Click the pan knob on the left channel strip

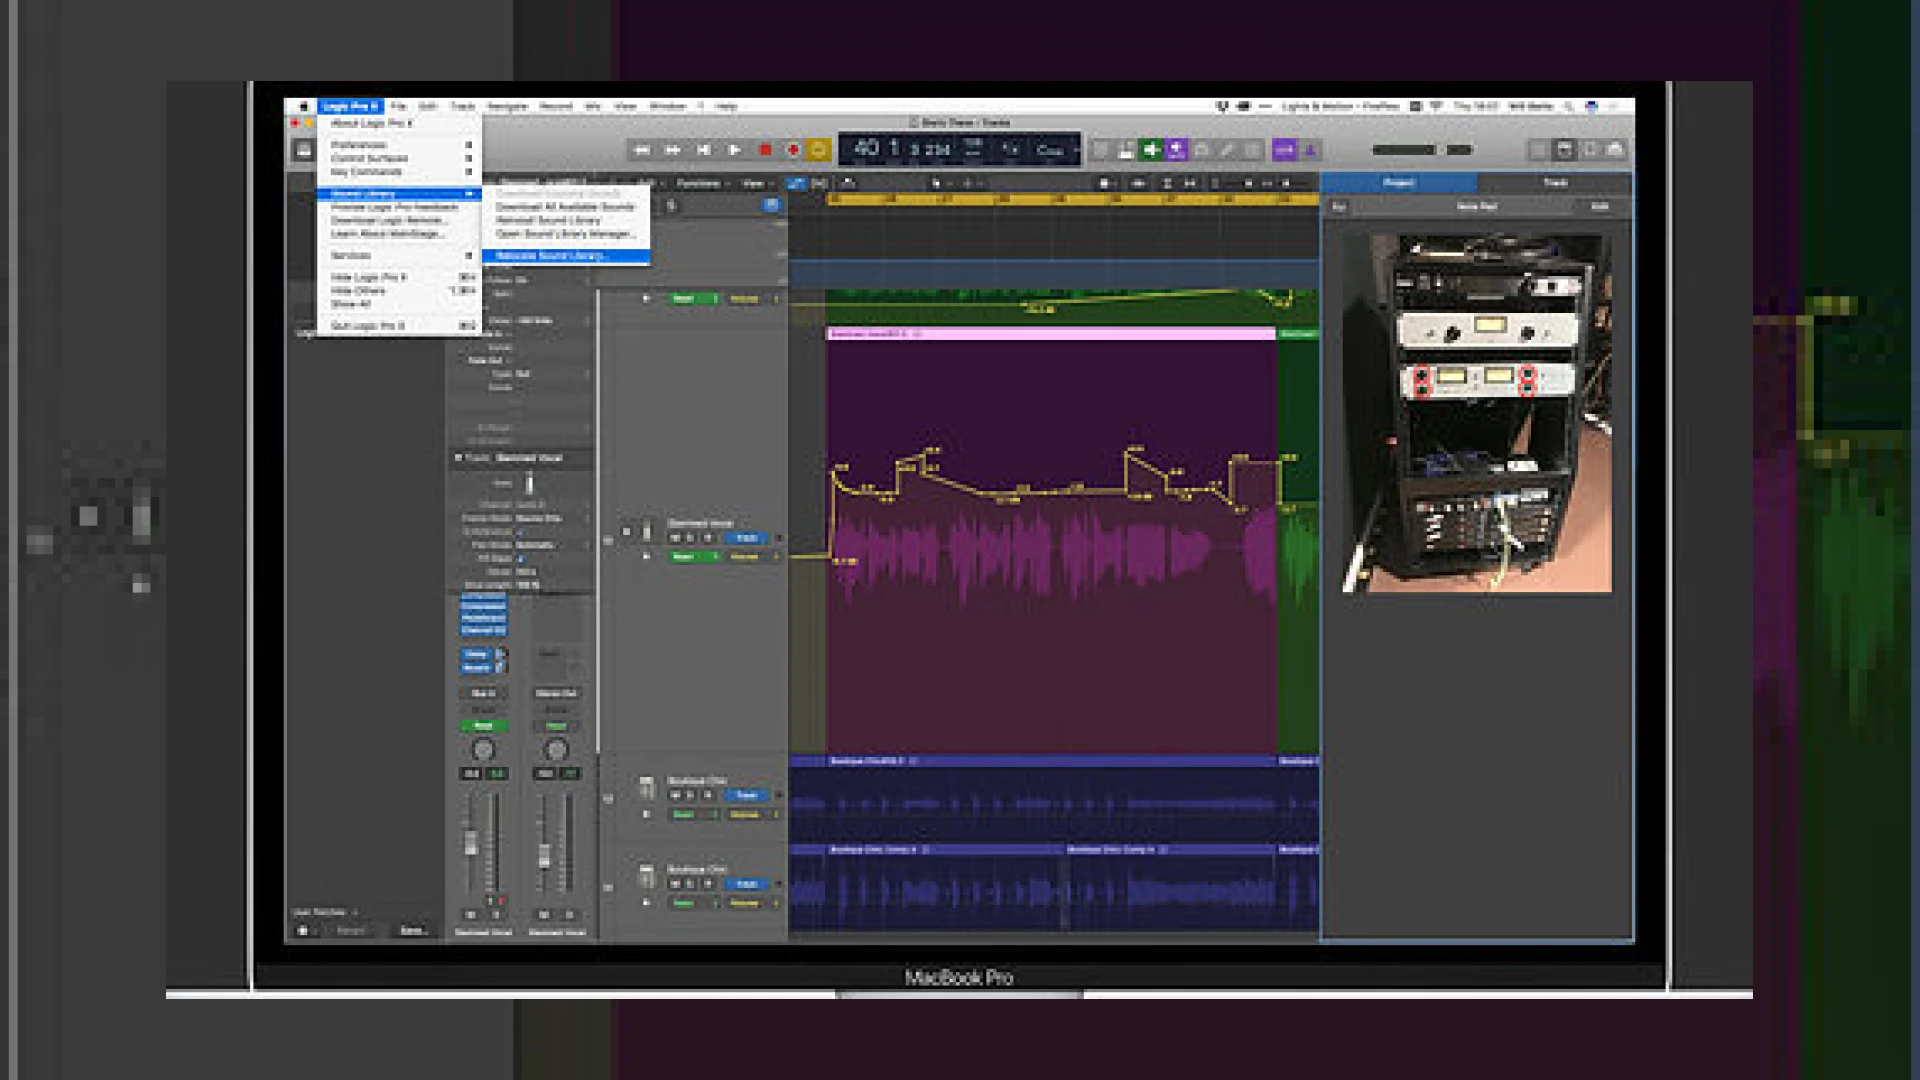tap(483, 750)
